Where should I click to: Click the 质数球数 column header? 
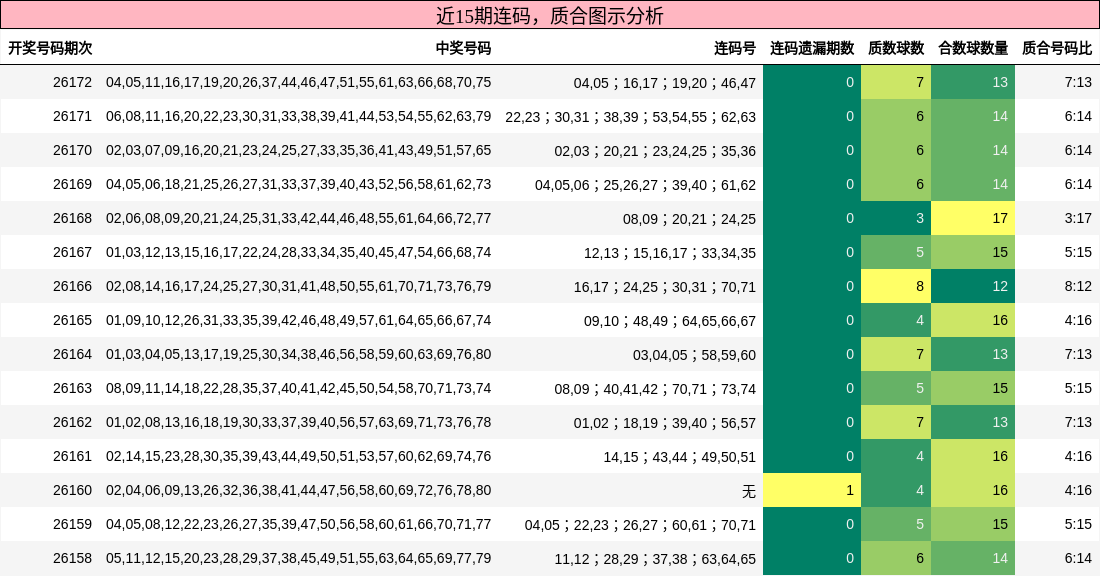(896, 48)
